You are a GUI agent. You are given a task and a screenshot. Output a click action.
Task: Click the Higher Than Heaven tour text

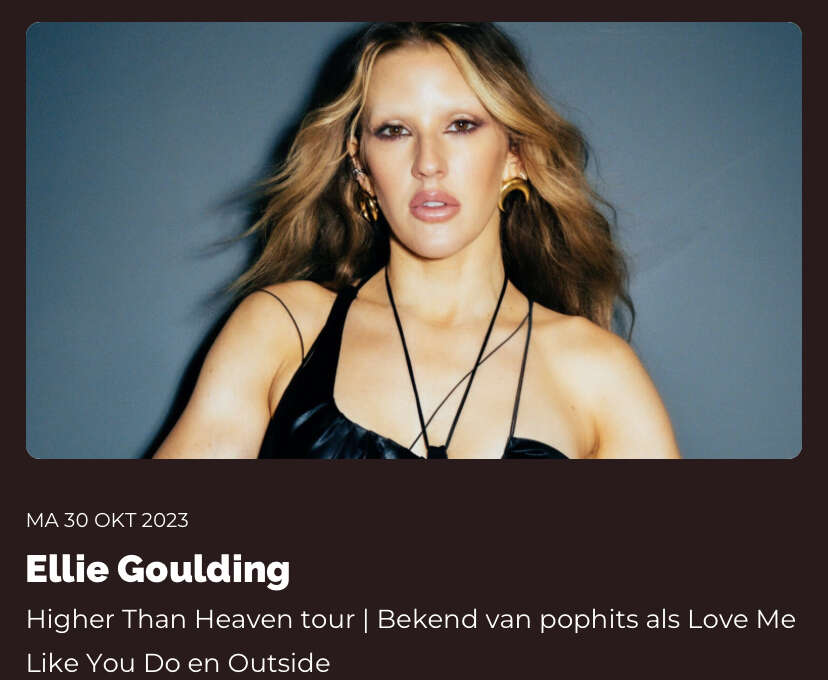(190, 619)
